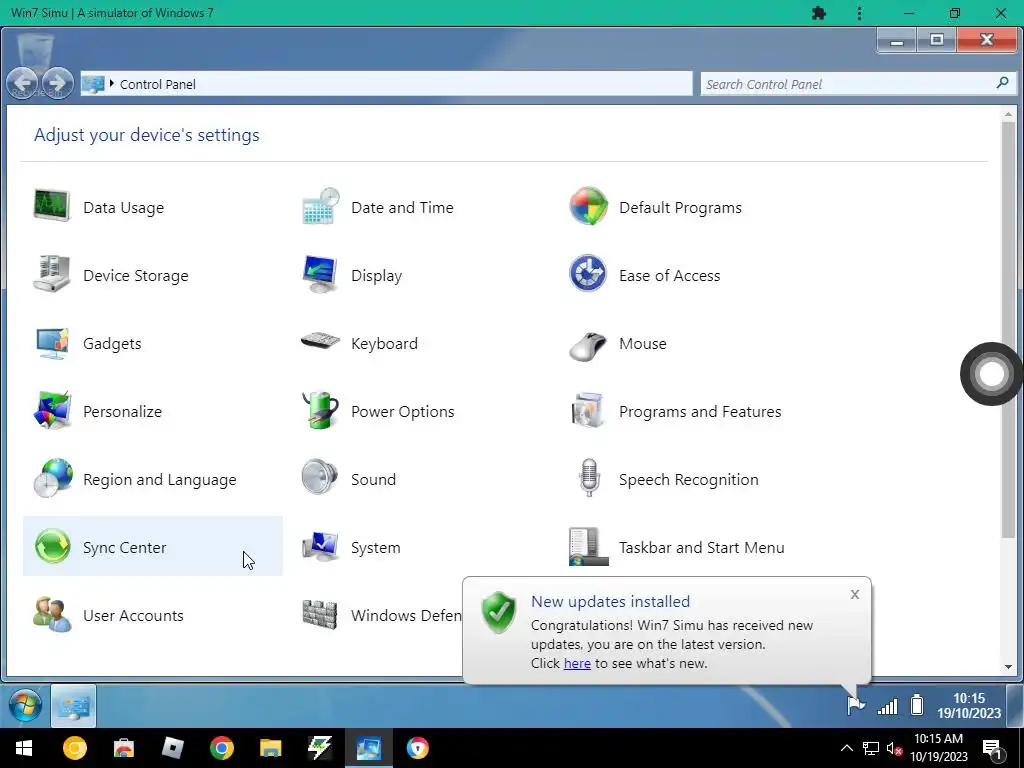Open the Power Options battery icon
Screen dimensions: 1024x768
tap(320, 411)
